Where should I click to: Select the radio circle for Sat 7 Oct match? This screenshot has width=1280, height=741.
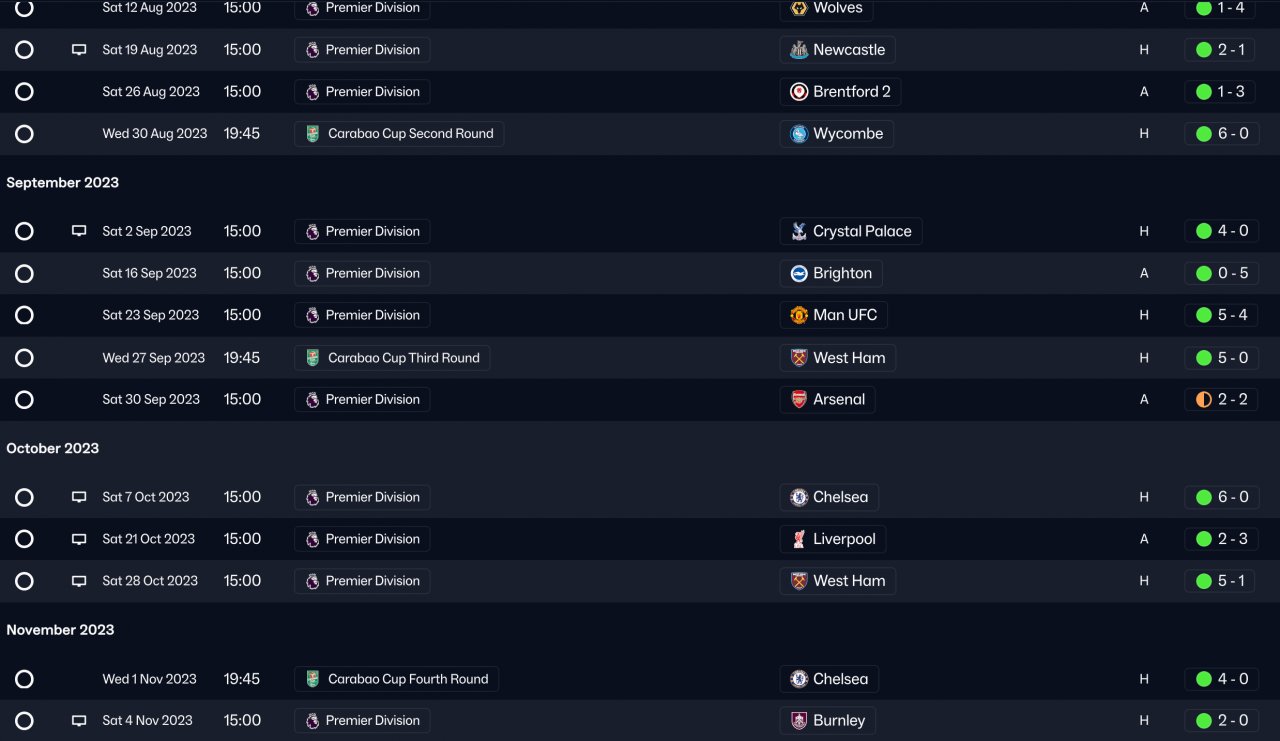[25, 498]
